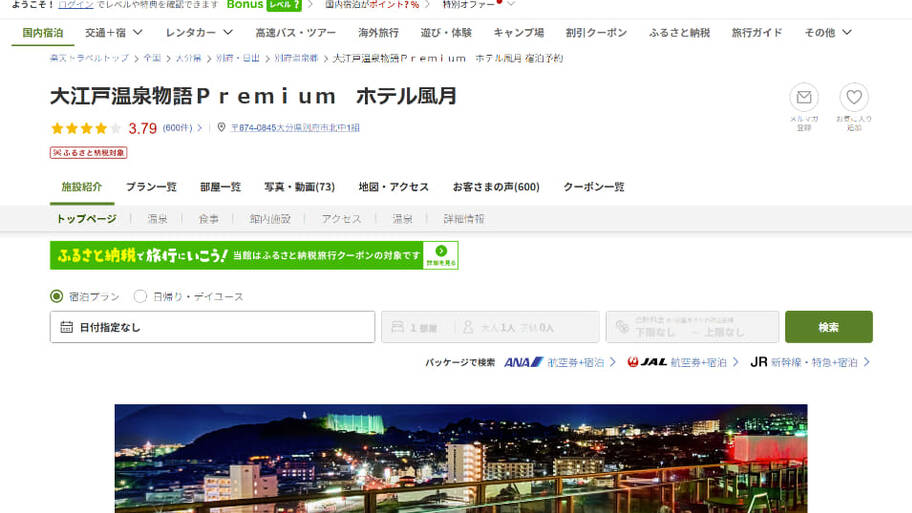Switch to the プラン一覧 tab

click(151, 187)
